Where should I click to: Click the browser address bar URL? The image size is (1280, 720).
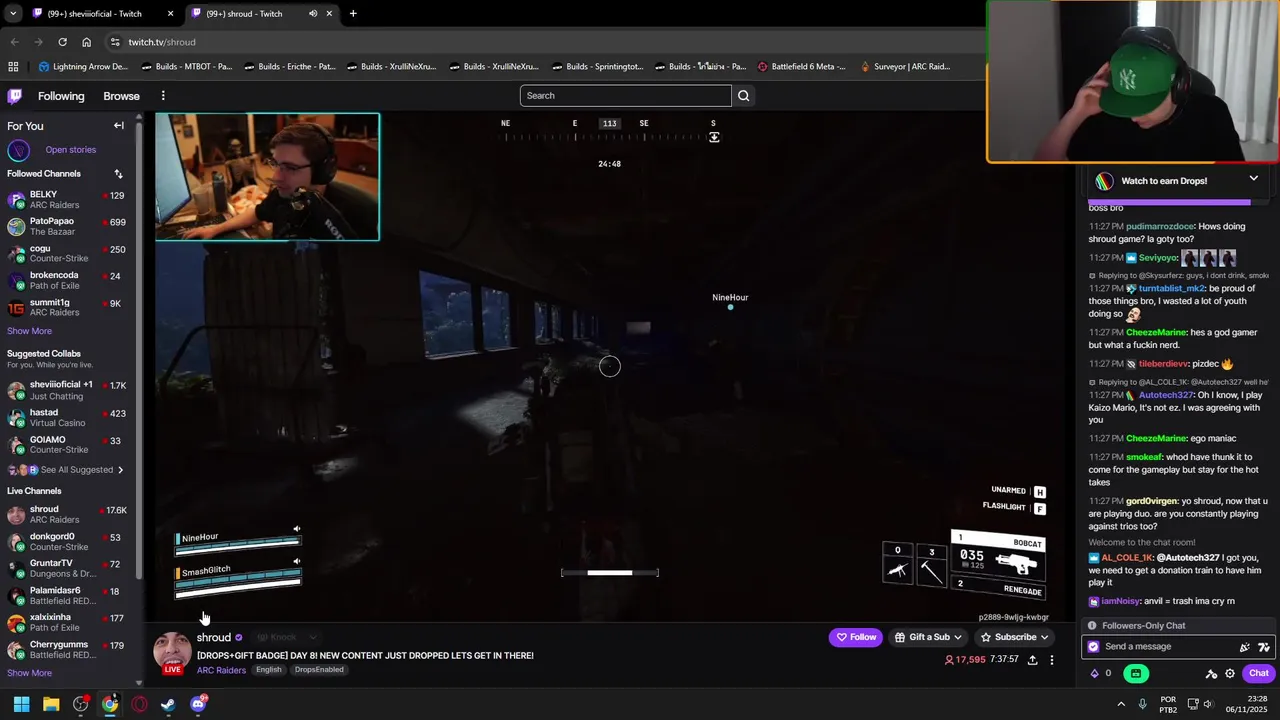tap(162, 42)
